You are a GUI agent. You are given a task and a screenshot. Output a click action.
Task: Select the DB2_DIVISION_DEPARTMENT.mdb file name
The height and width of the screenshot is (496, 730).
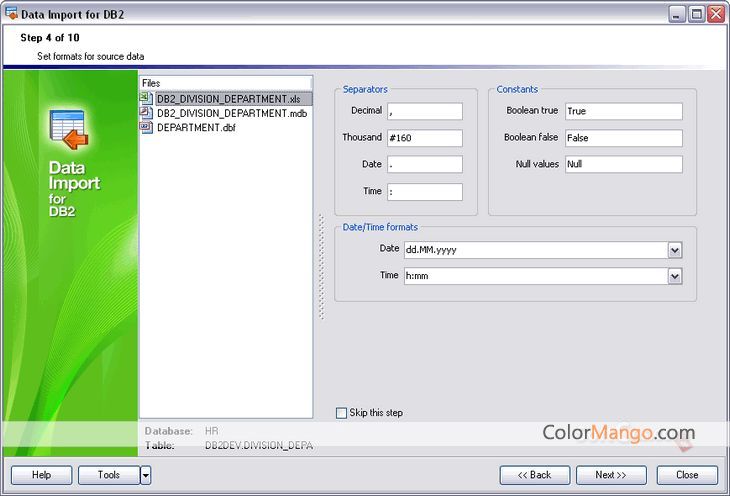232,113
